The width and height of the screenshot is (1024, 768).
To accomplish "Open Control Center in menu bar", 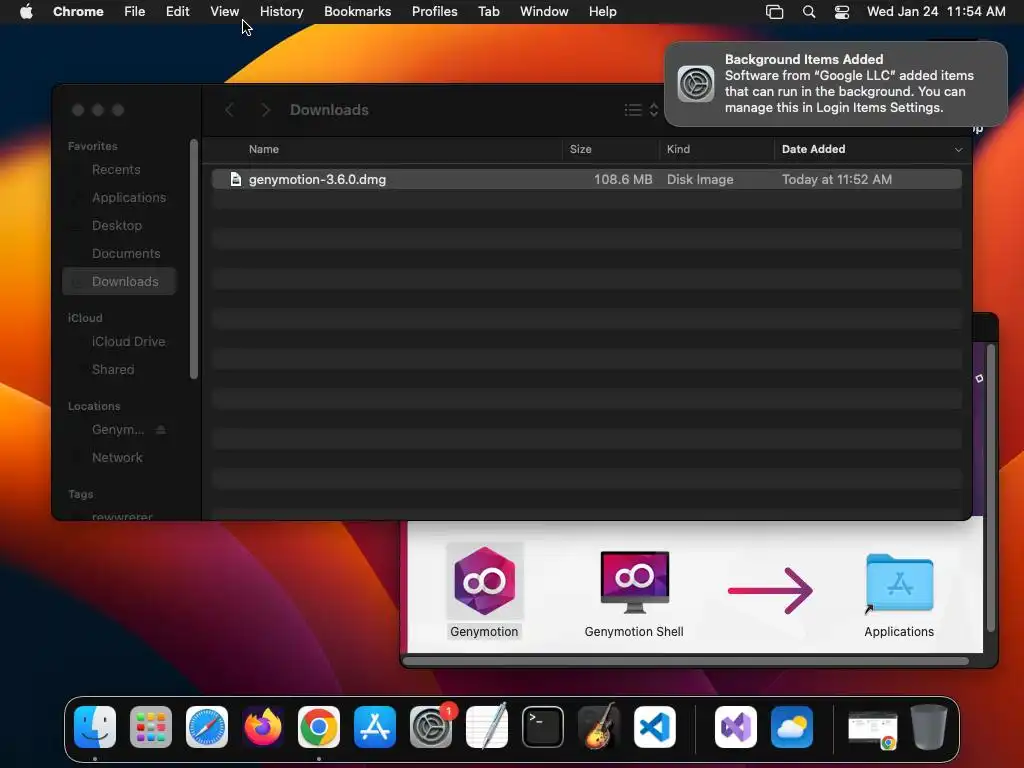I will click(842, 12).
